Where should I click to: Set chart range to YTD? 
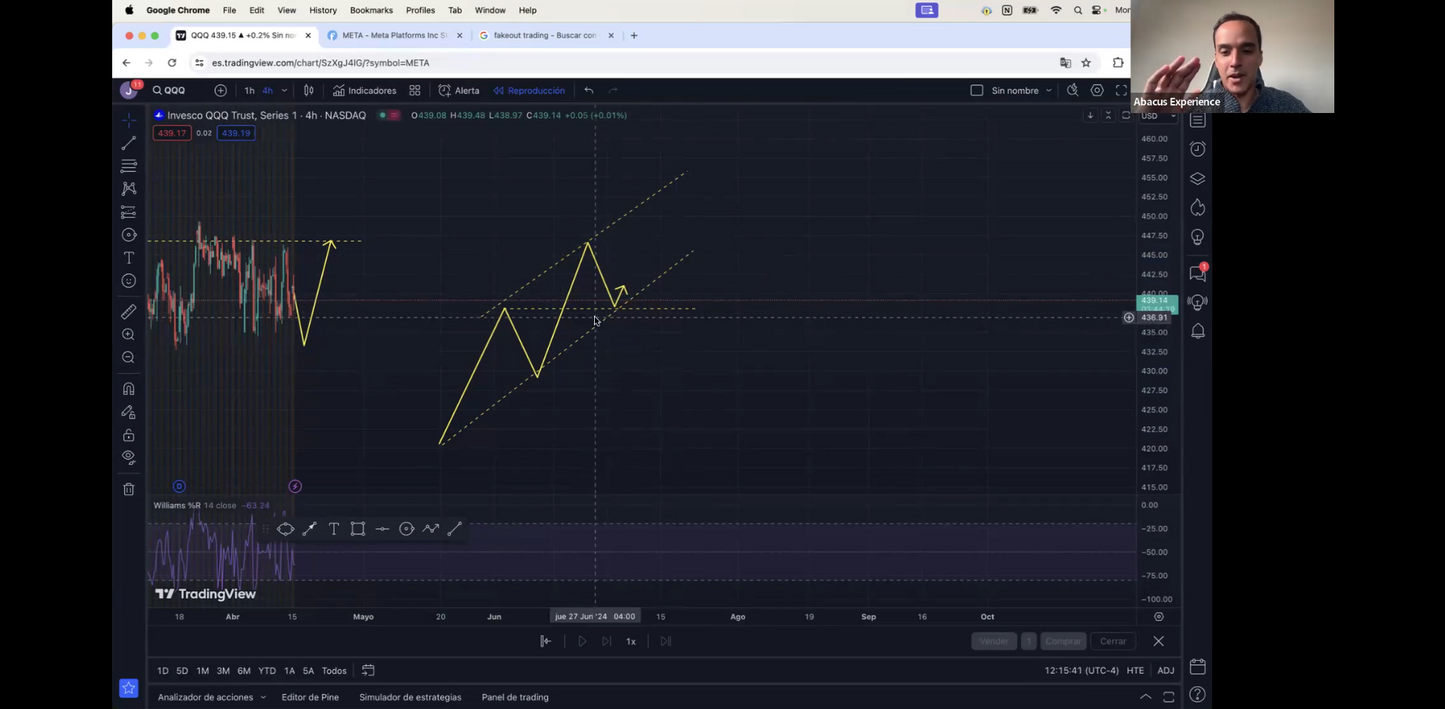click(x=266, y=671)
